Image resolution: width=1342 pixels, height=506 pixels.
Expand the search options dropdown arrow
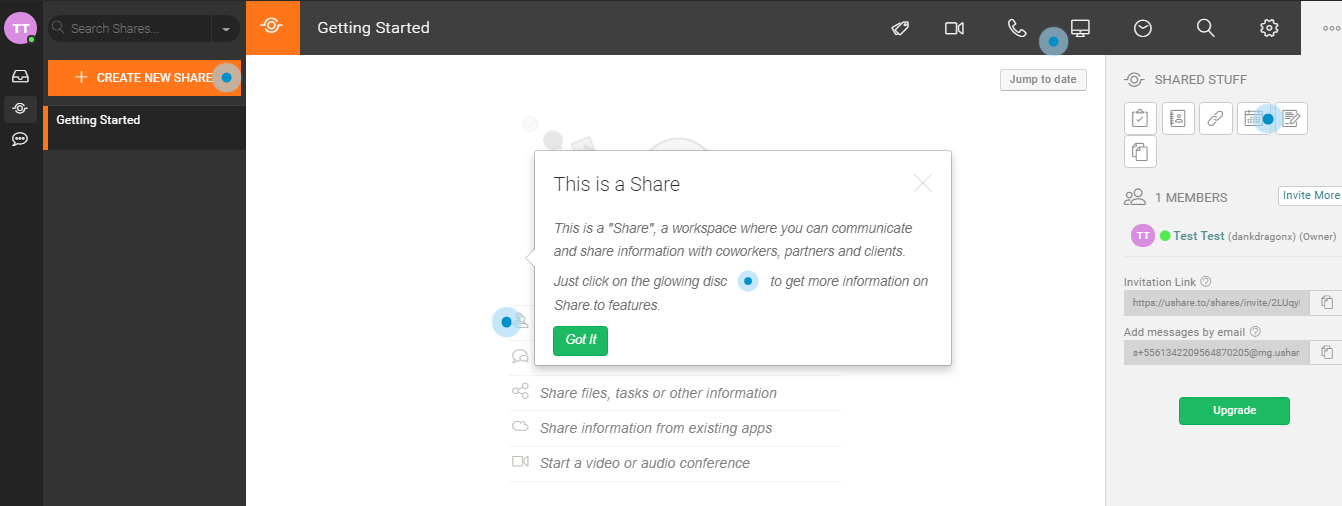tap(226, 29)
